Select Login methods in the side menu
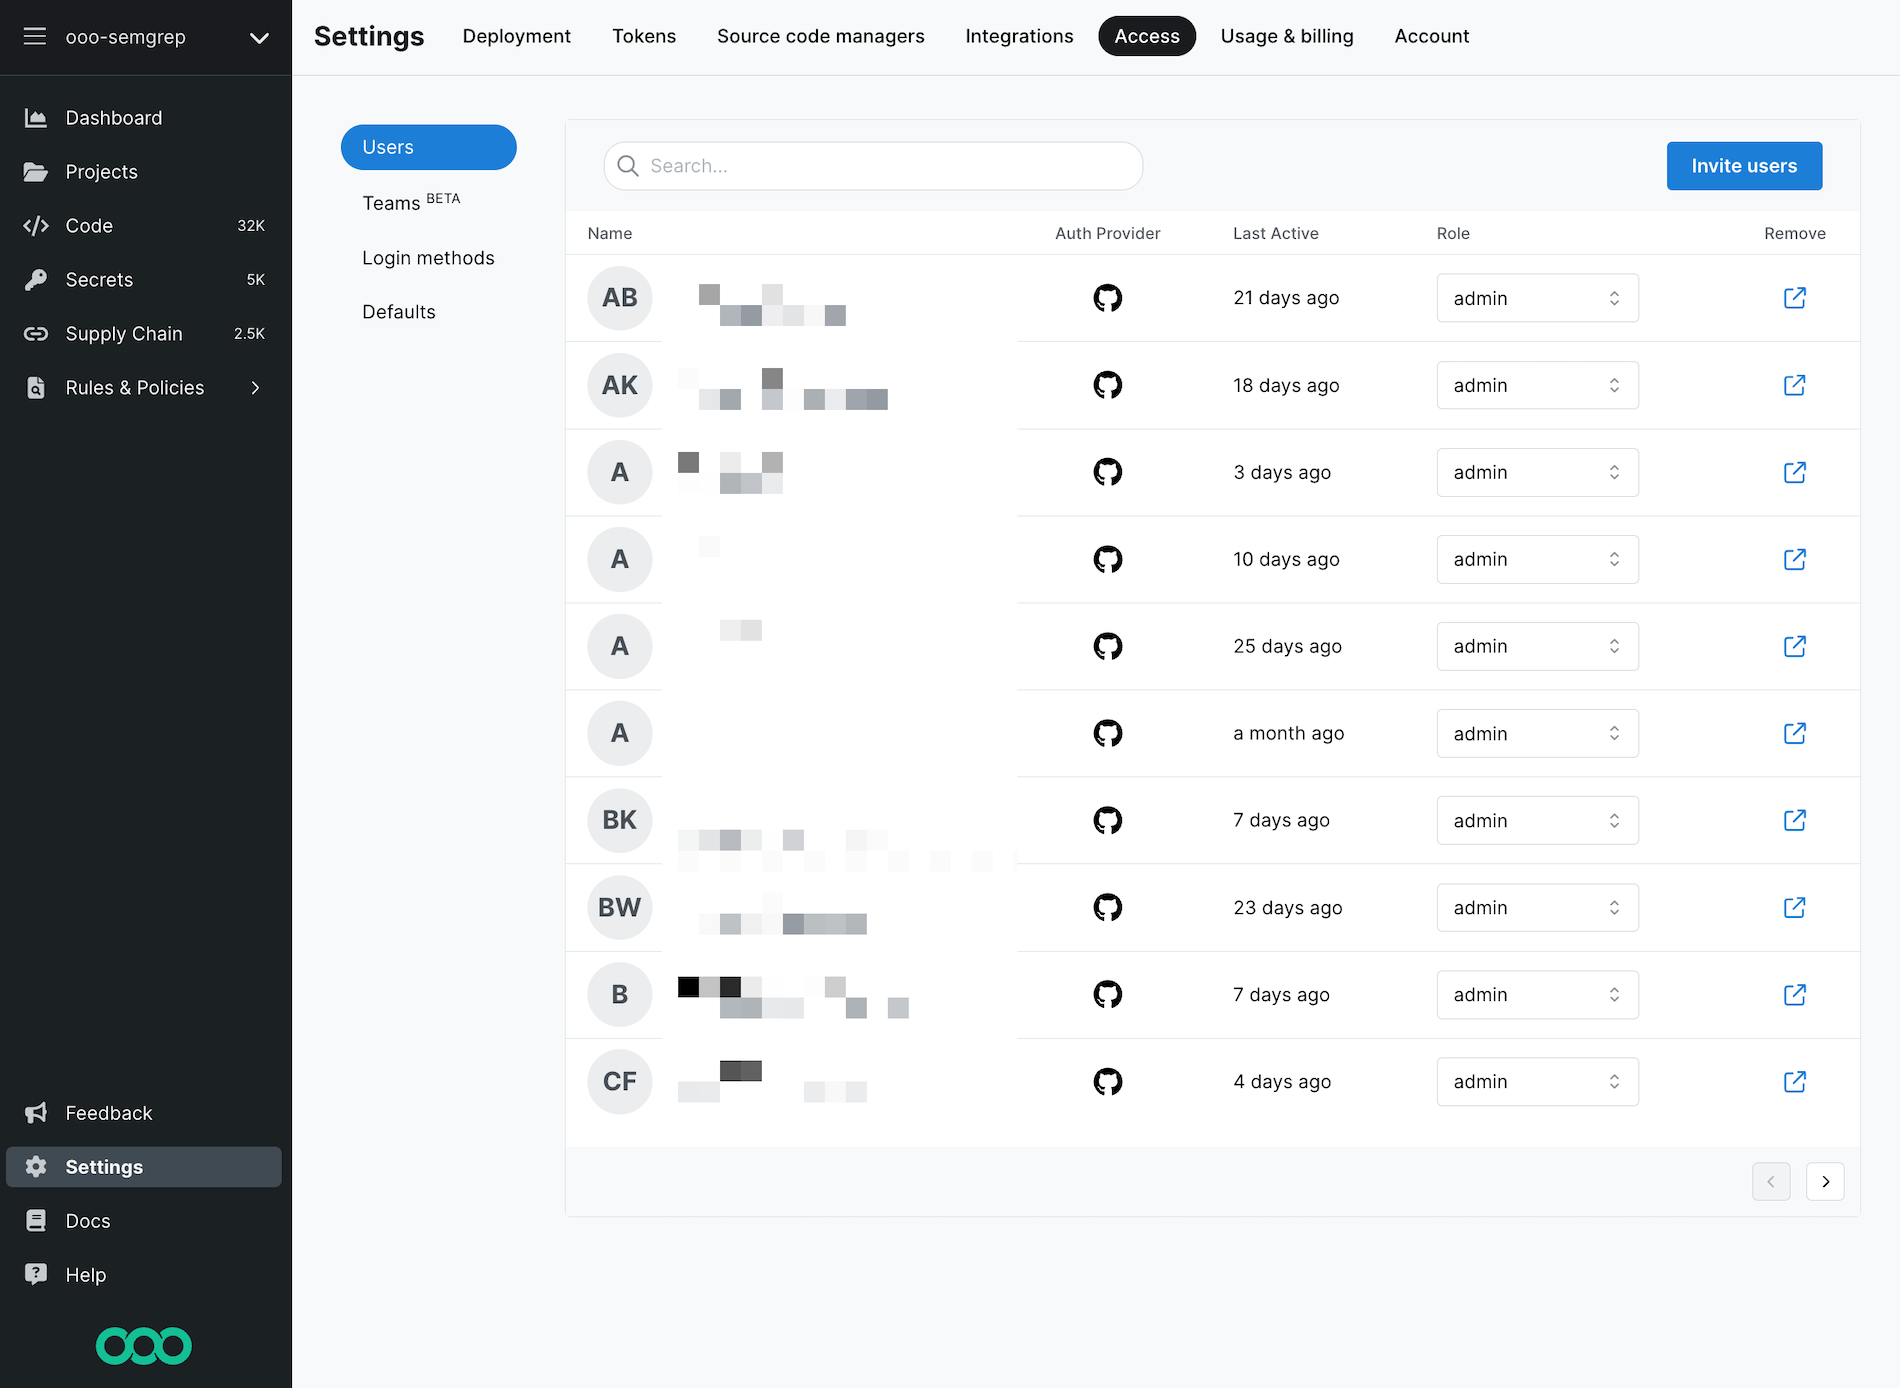The height and width of the screenshot is (1388, 1900). pyautogui.click(x=428, y=258)
